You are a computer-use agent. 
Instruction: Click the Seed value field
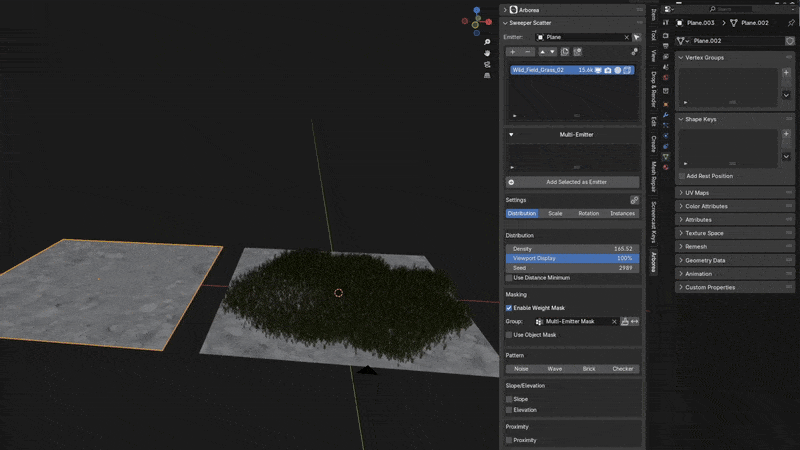[x=572, y=268]
